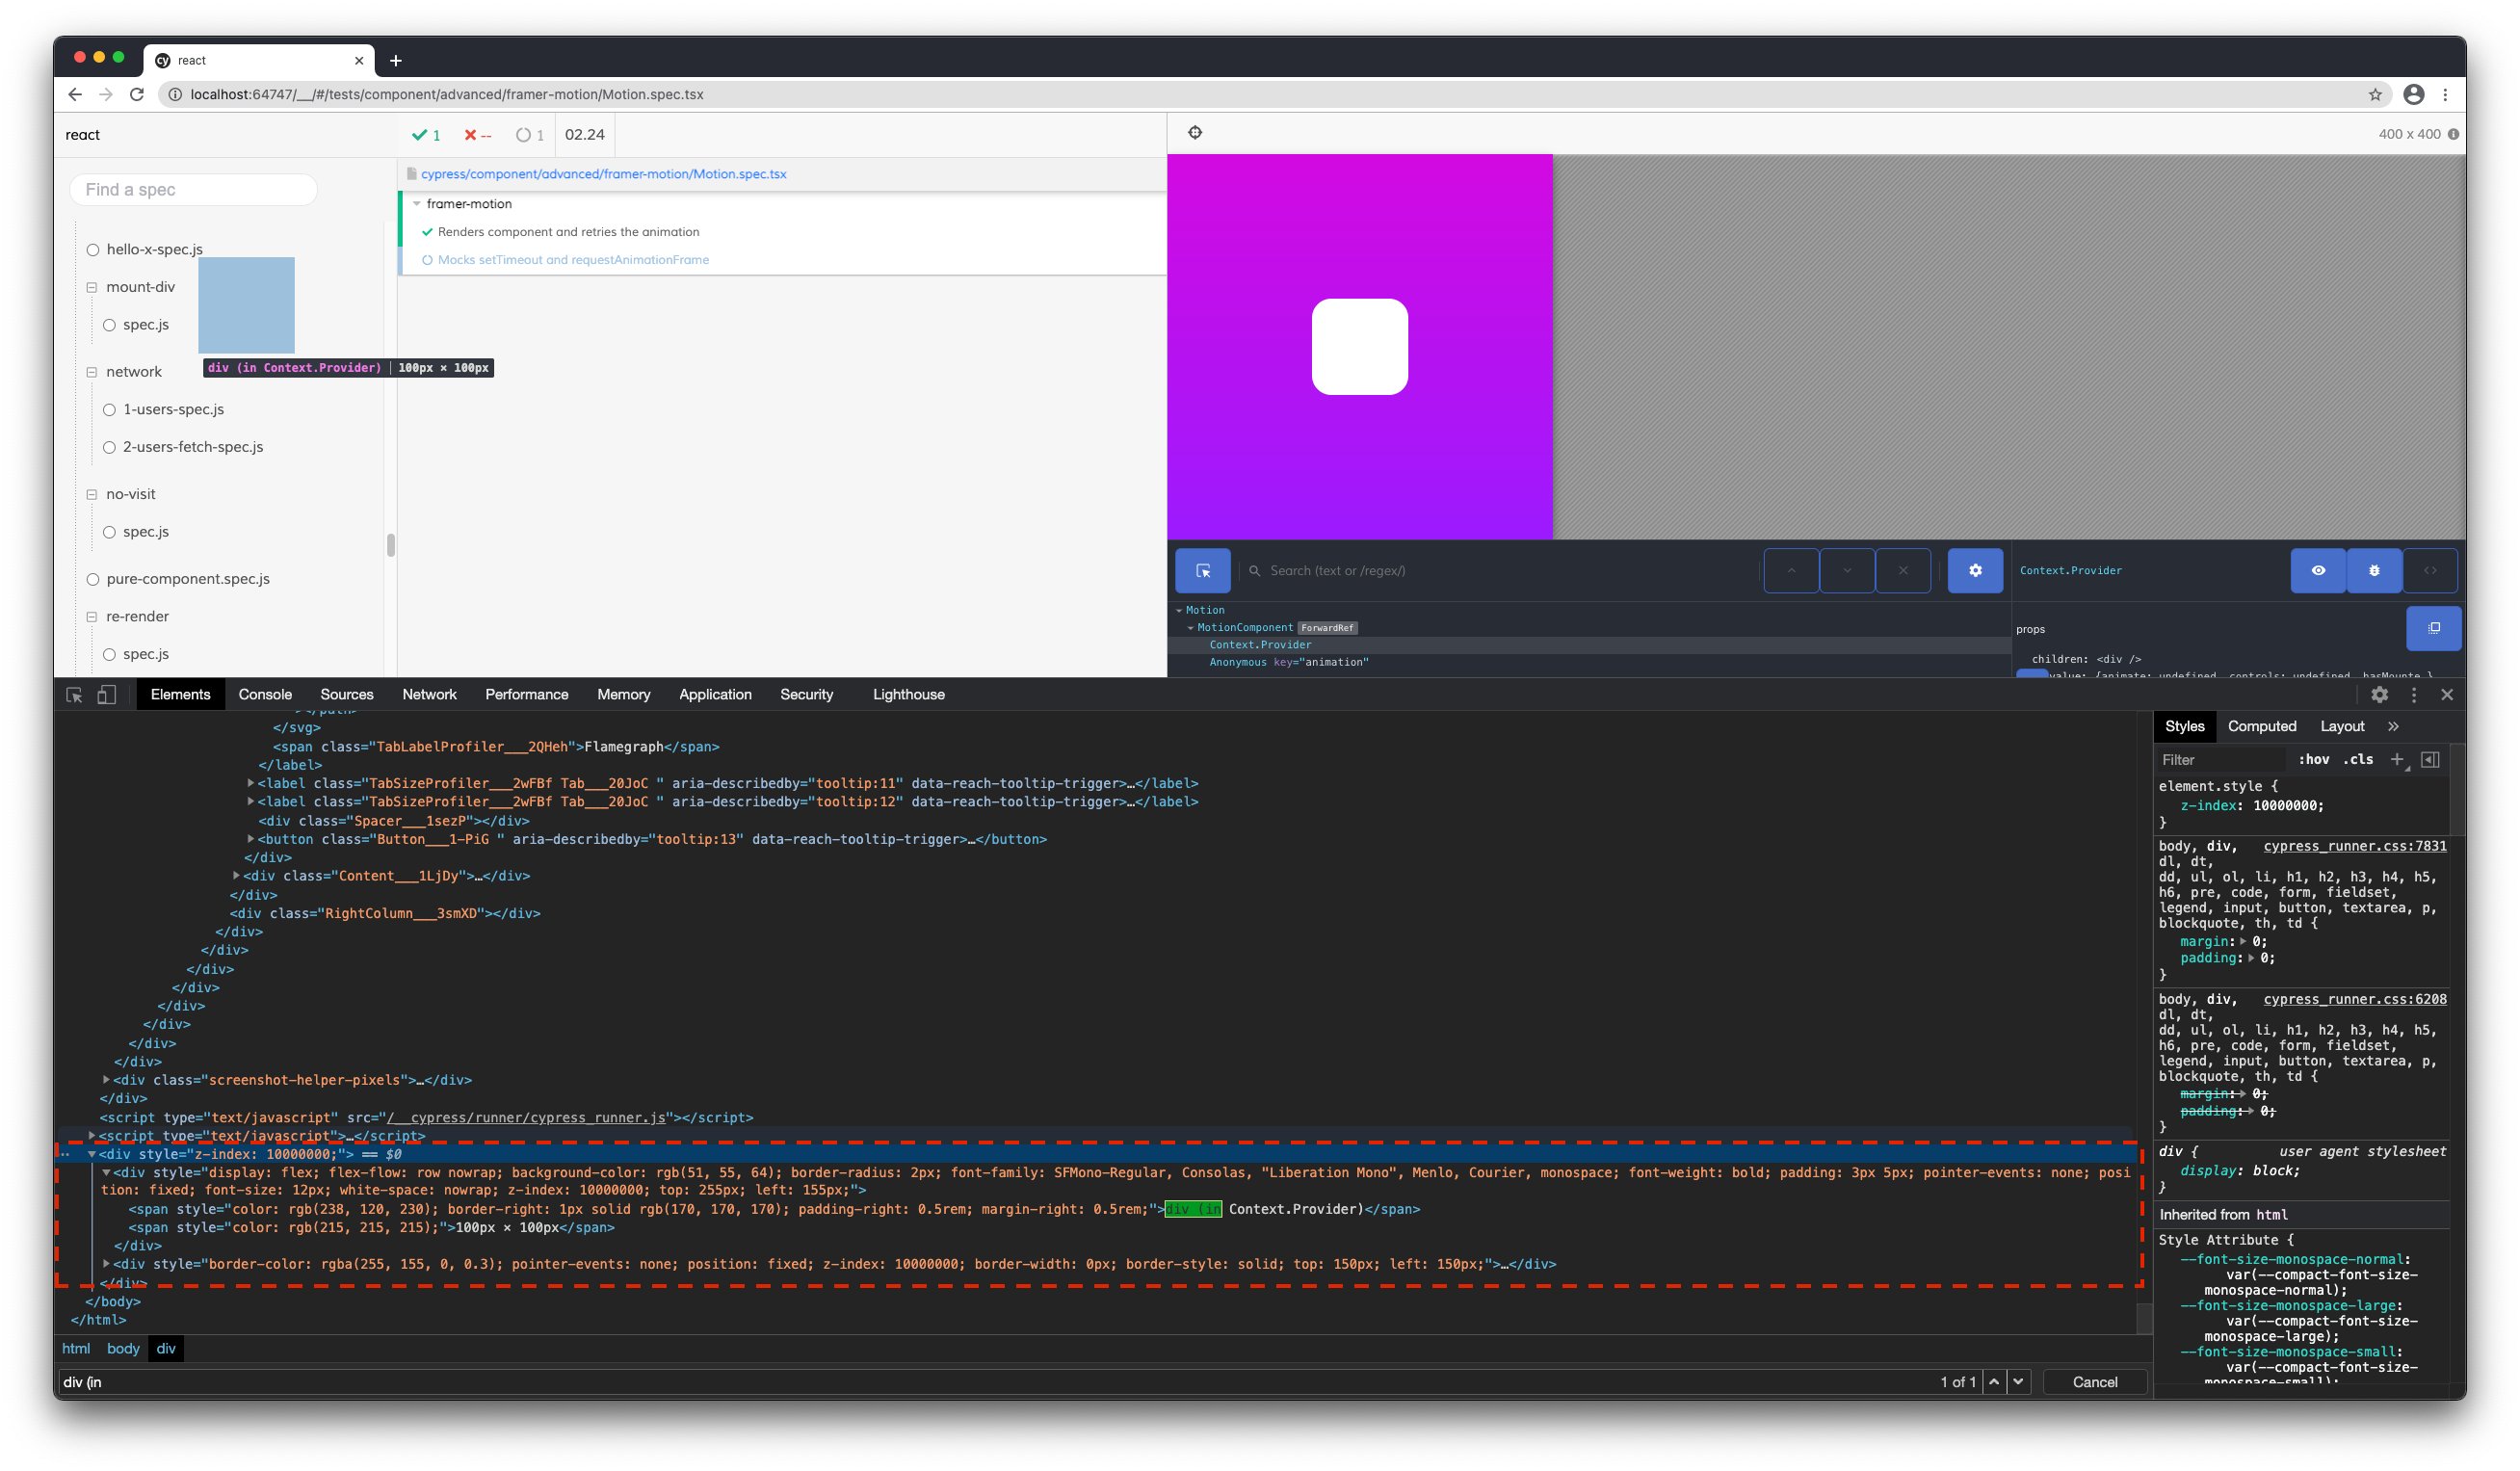View component source code angle brackets icon
Image resolution: width=2520 pixels, height=1471 pixels.
coord(2430,571)
